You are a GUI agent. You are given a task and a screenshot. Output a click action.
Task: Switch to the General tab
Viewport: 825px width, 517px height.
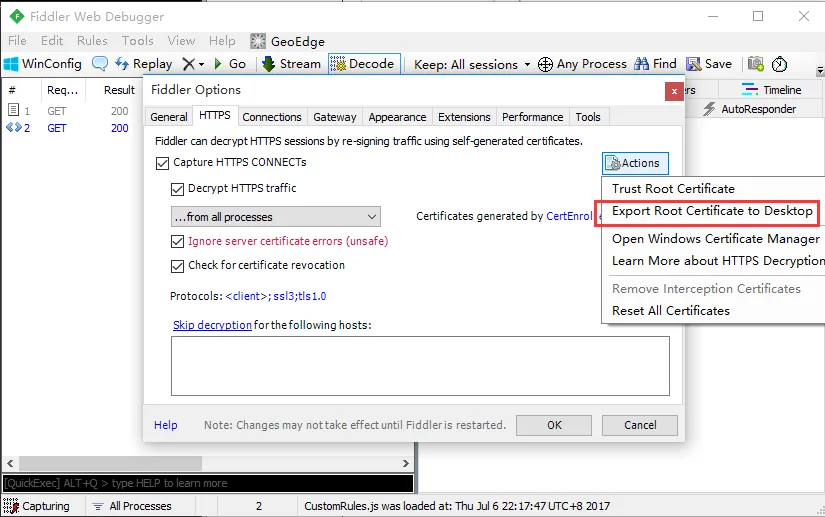coord(169,117)
